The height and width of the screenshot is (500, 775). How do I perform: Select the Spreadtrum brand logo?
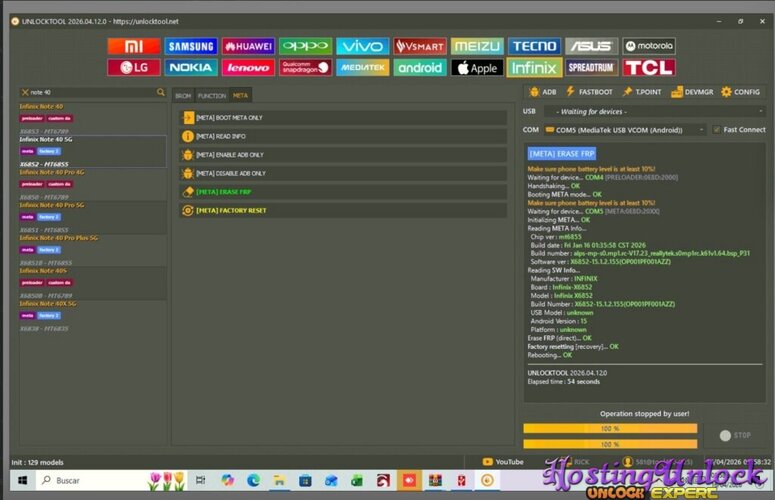(x=592, y=68)
